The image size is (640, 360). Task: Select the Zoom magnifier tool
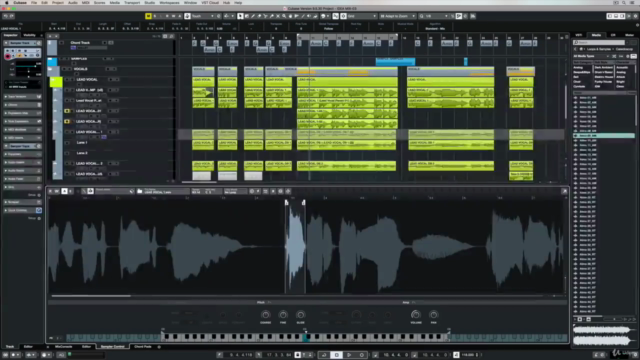coord(284,16)
